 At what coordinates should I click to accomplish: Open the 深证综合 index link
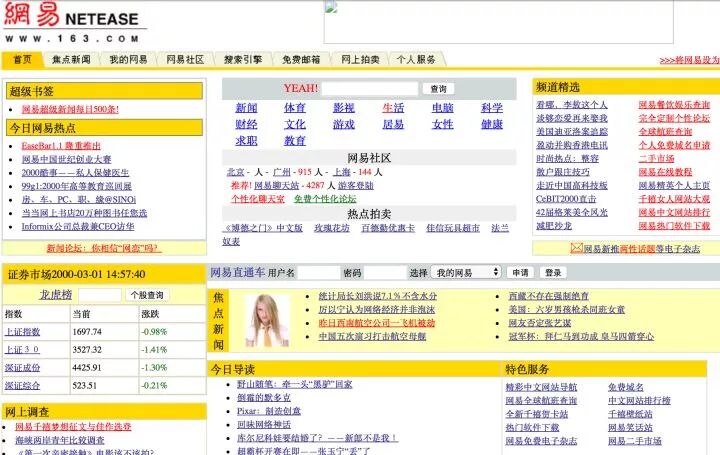(22, 385)
